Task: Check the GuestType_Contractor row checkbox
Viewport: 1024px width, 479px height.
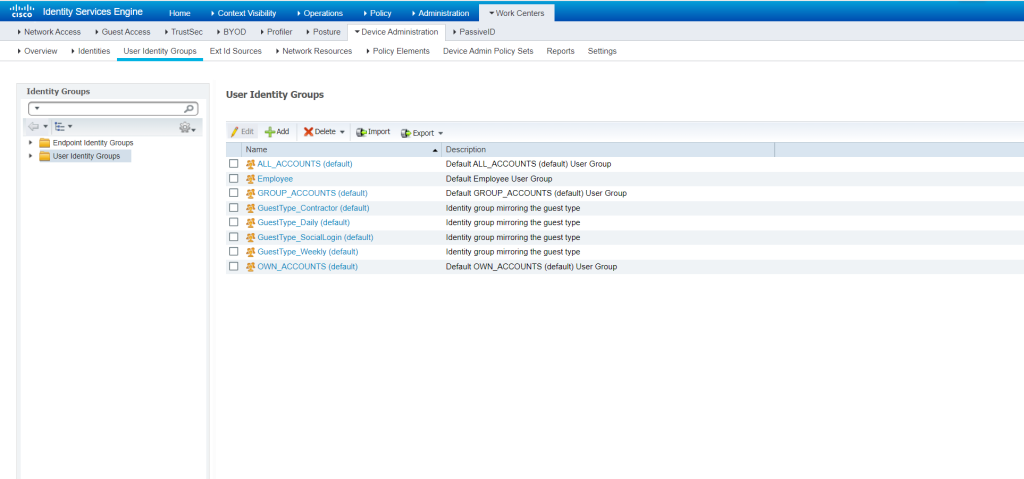Action: point(233,208)
